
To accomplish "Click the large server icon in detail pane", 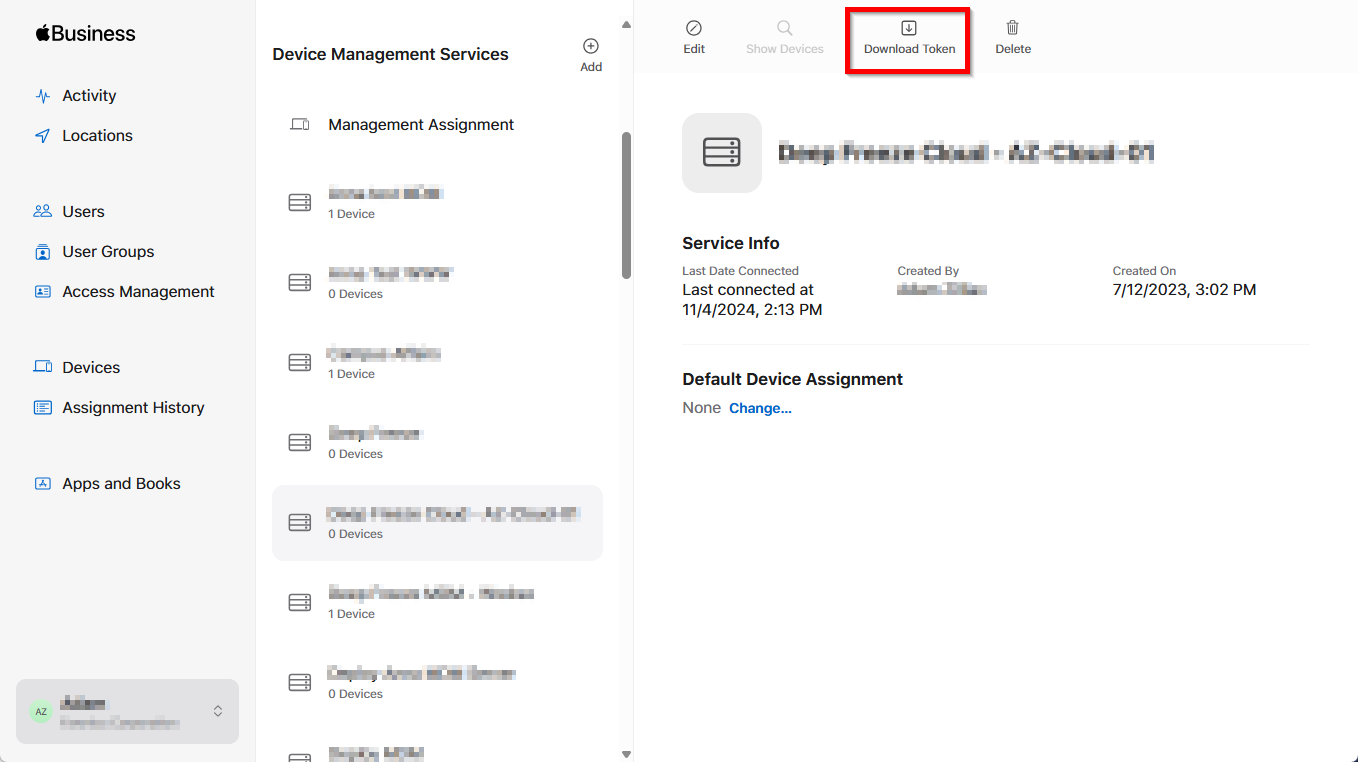I will [x=722, y=153].
